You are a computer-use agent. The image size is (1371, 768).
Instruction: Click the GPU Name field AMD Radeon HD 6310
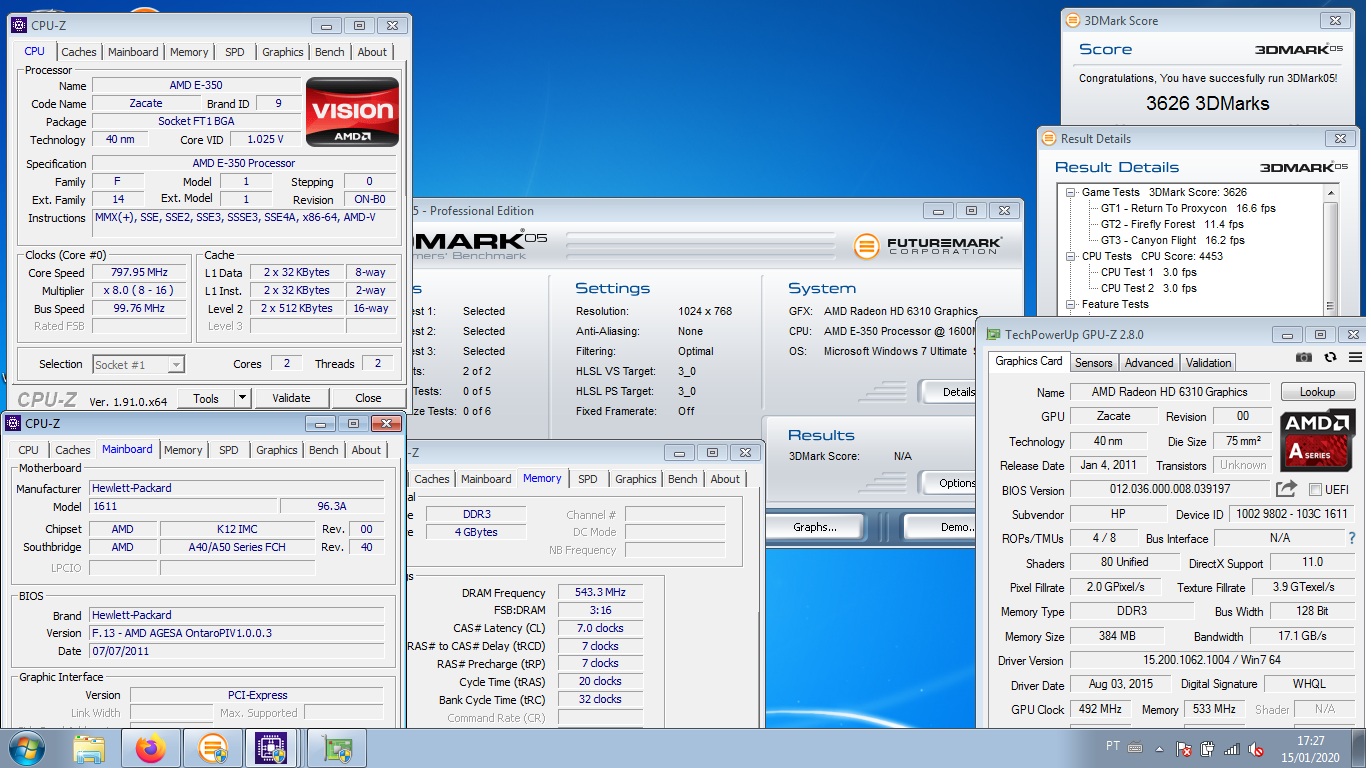(x=1169, y=392)
